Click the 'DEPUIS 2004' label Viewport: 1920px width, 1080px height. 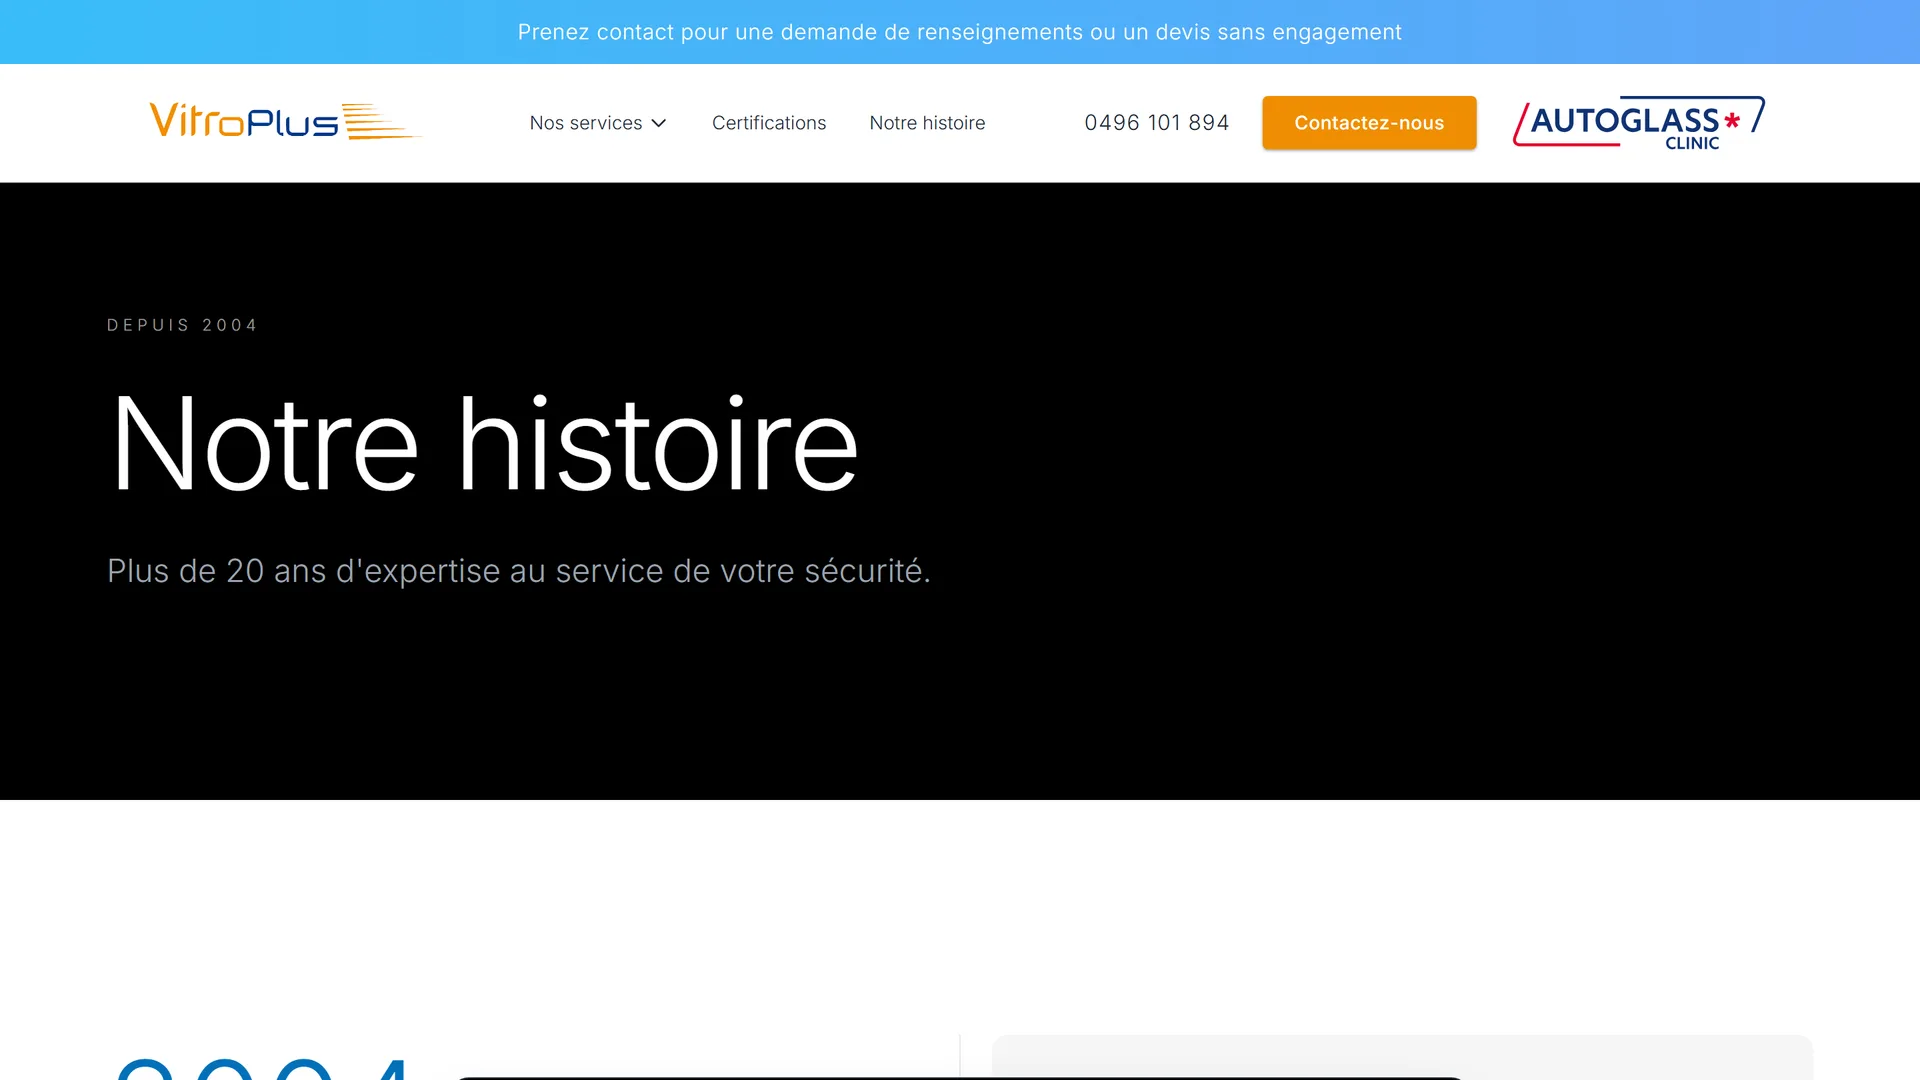[183, 325]
